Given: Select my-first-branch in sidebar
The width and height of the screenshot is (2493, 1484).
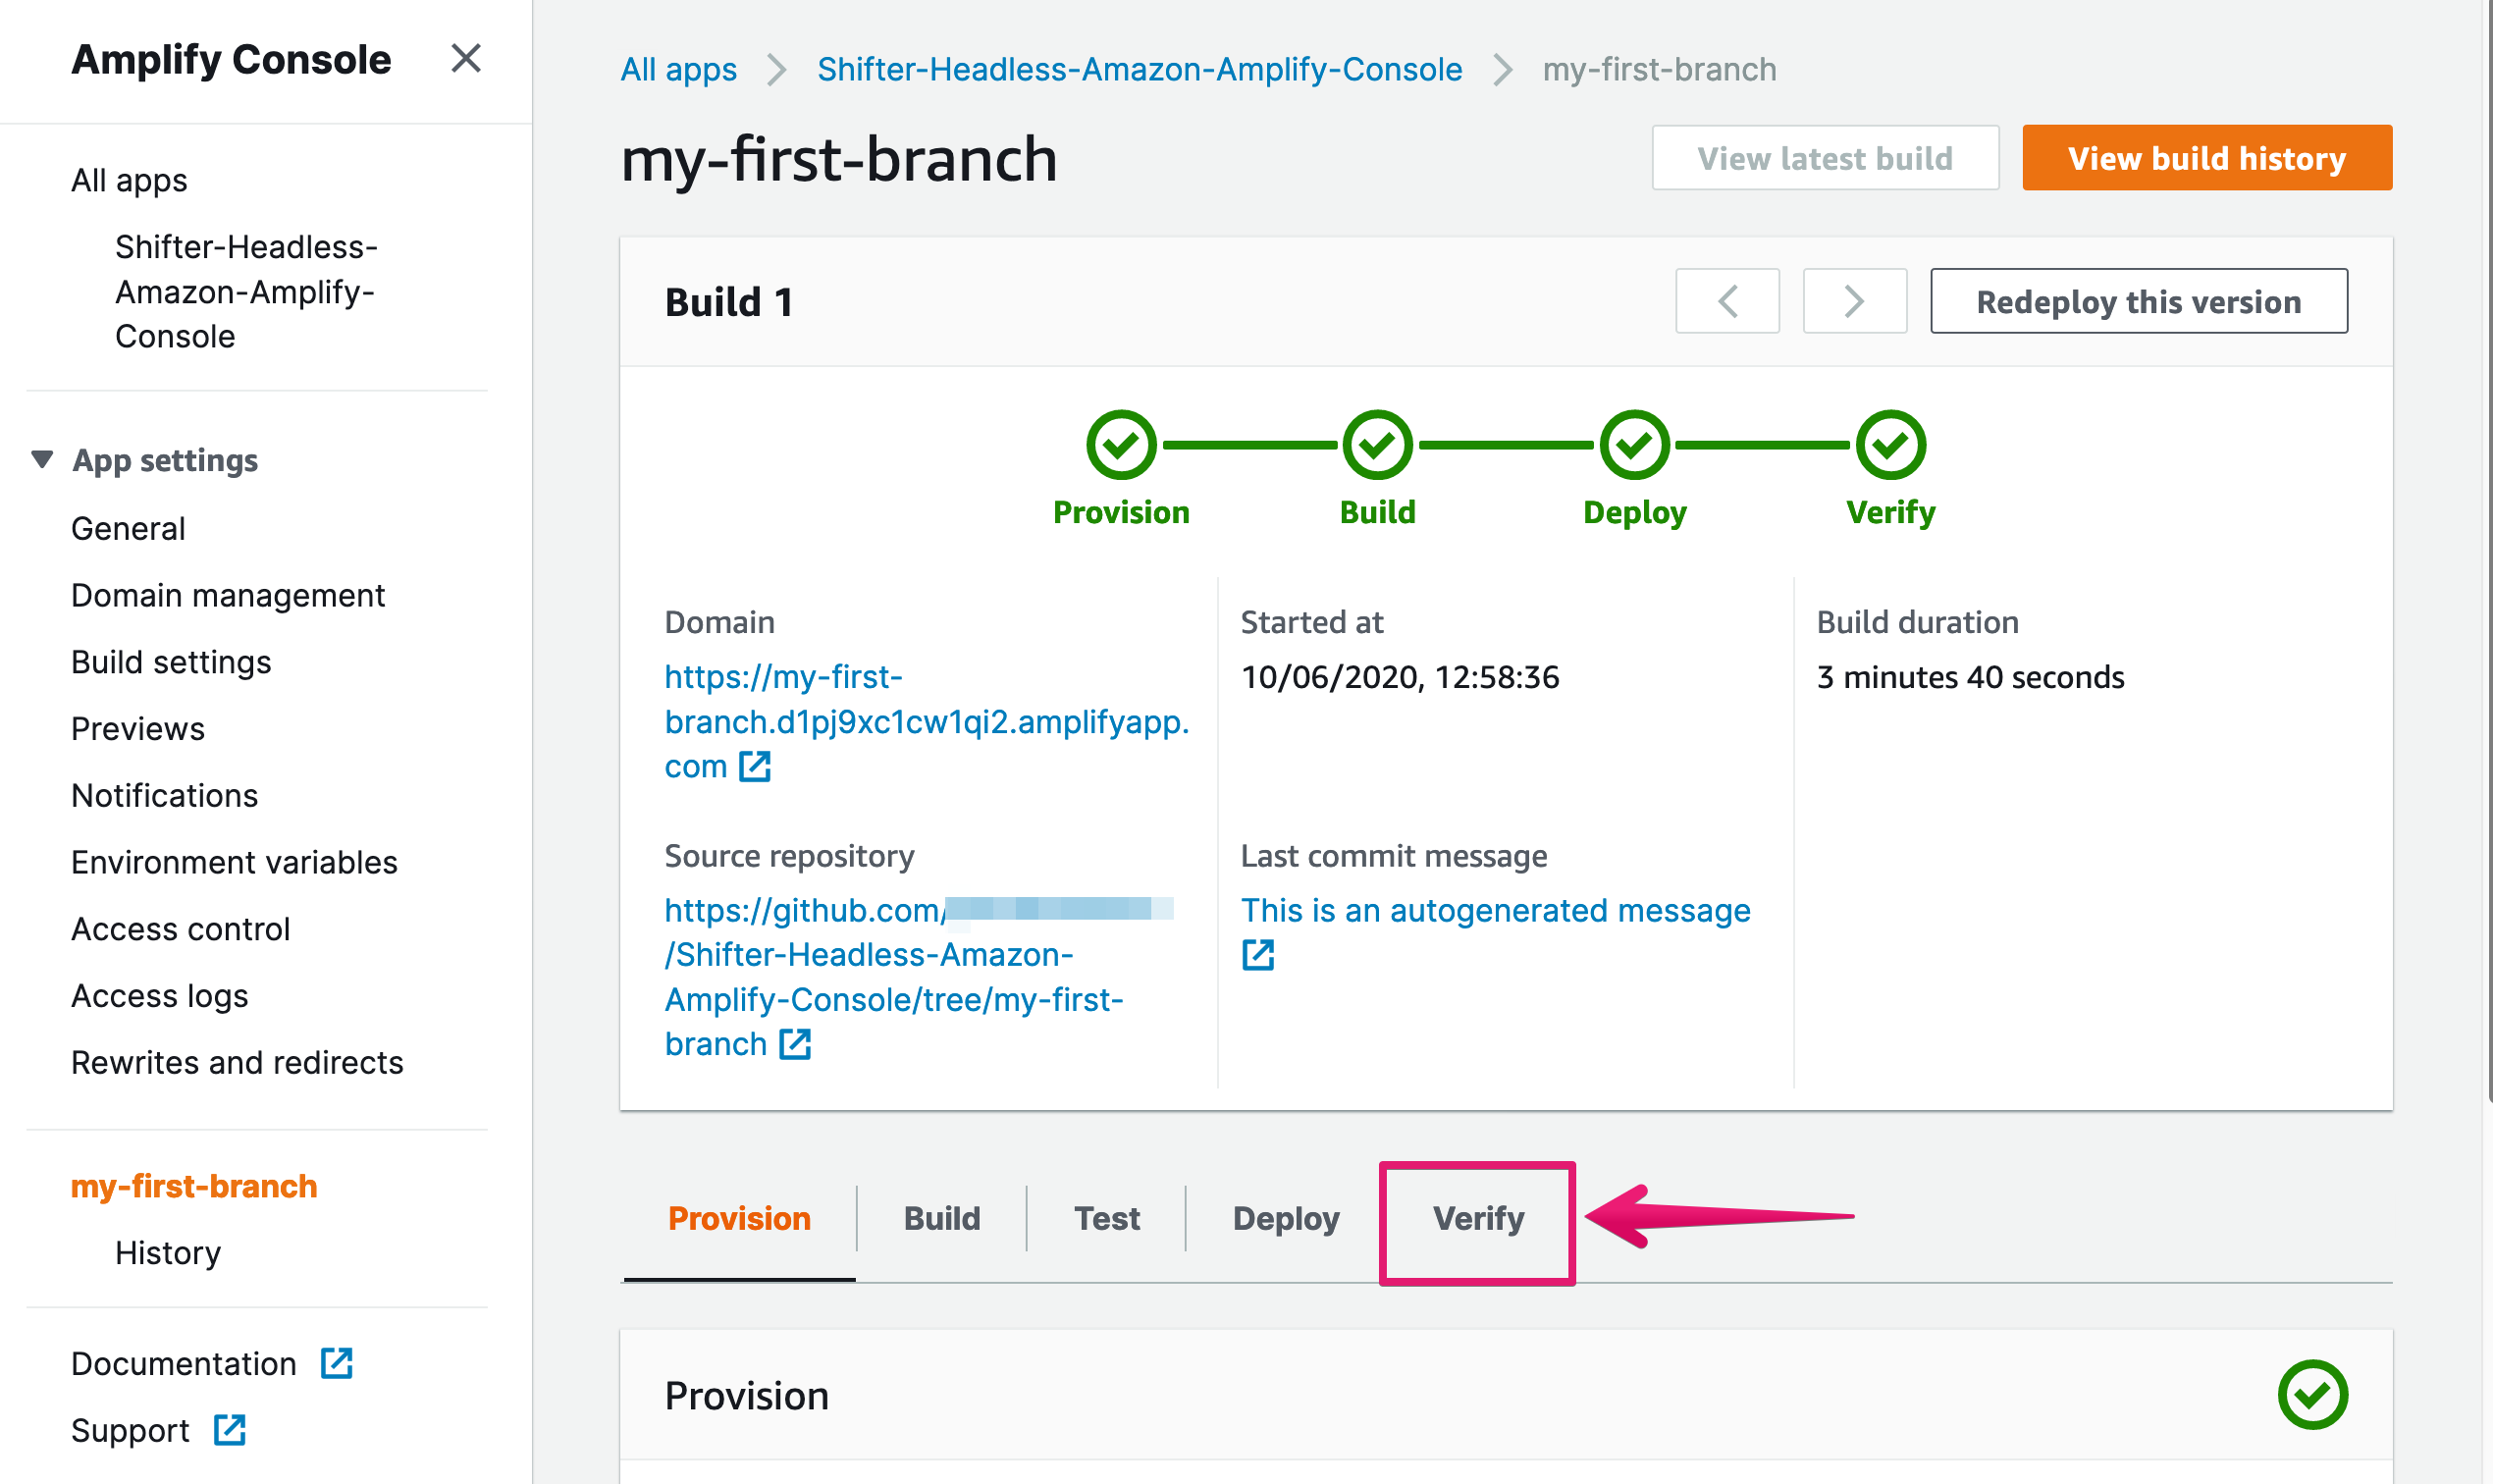Looking at the screenshot, I should tap(194, 1186).
